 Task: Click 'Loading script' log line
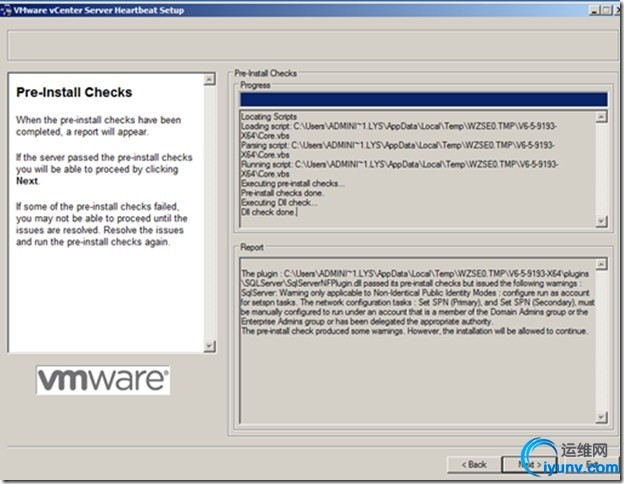coord(399,131)
